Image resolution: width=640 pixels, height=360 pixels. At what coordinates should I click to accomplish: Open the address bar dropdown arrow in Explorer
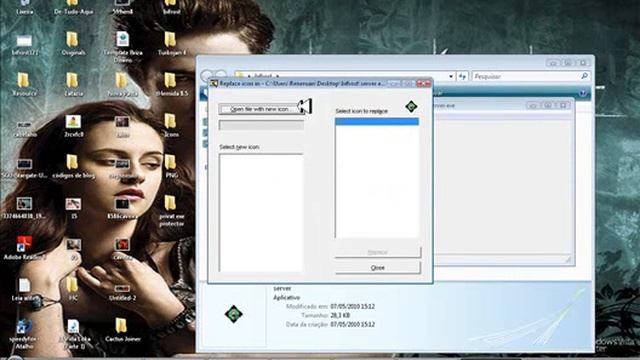(451, 76)
